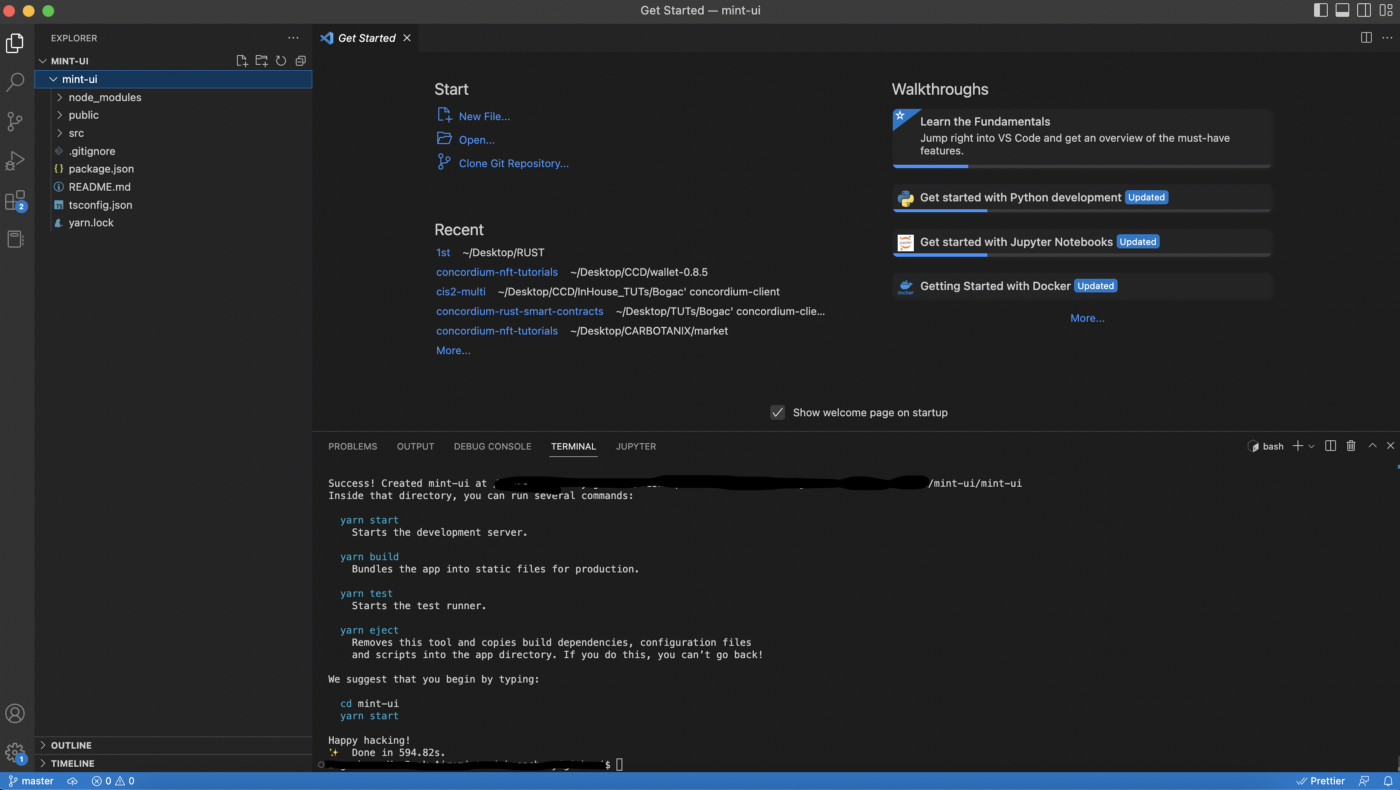Image resolution: width=1400 pixels, height=790 pixels.
Task: Switch to the OUTPUT tab
Action: (415, 446)
